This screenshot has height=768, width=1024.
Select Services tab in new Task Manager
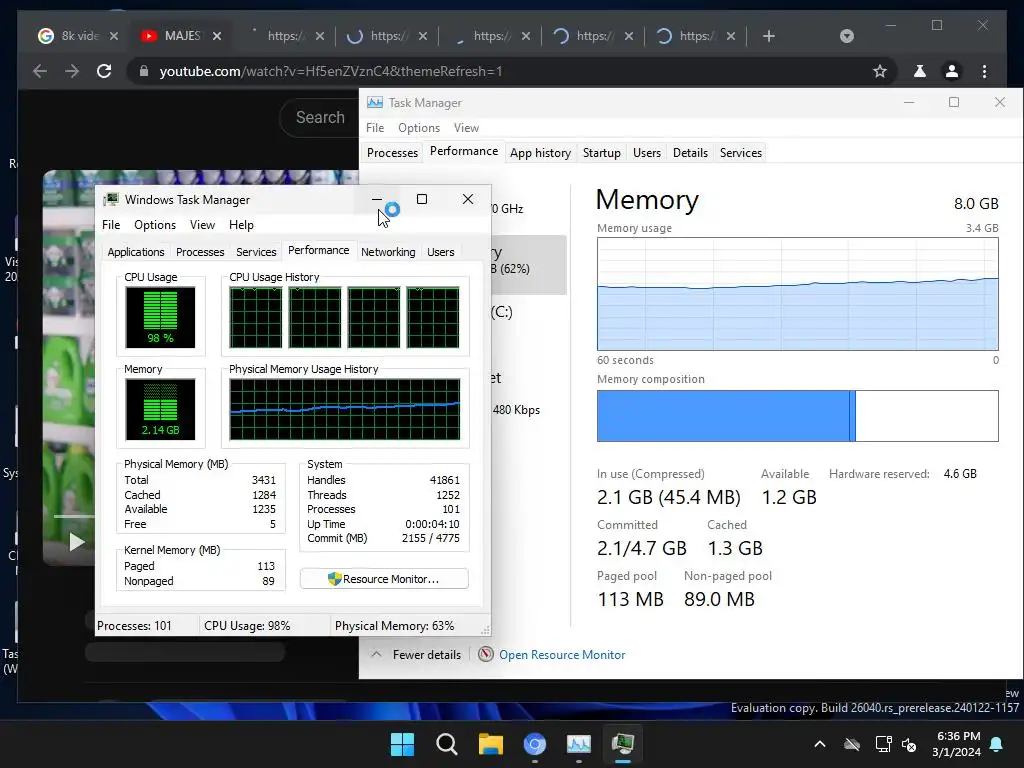741,153
